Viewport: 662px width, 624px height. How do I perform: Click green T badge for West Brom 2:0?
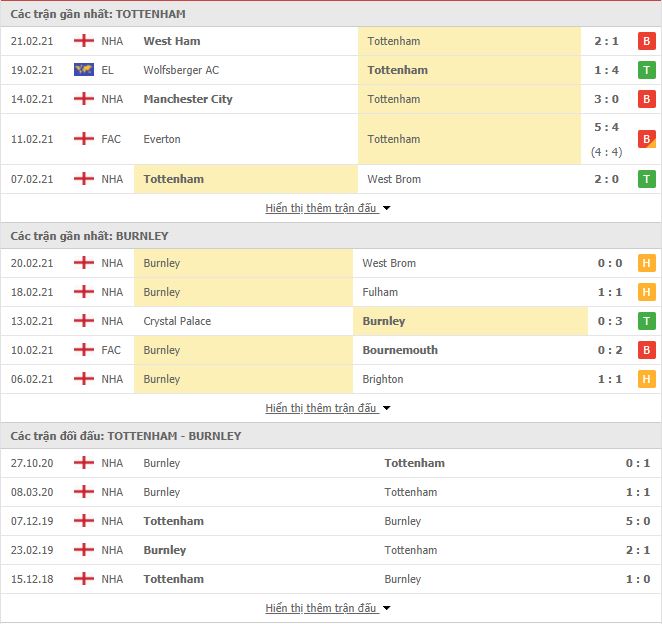point(646,179)
